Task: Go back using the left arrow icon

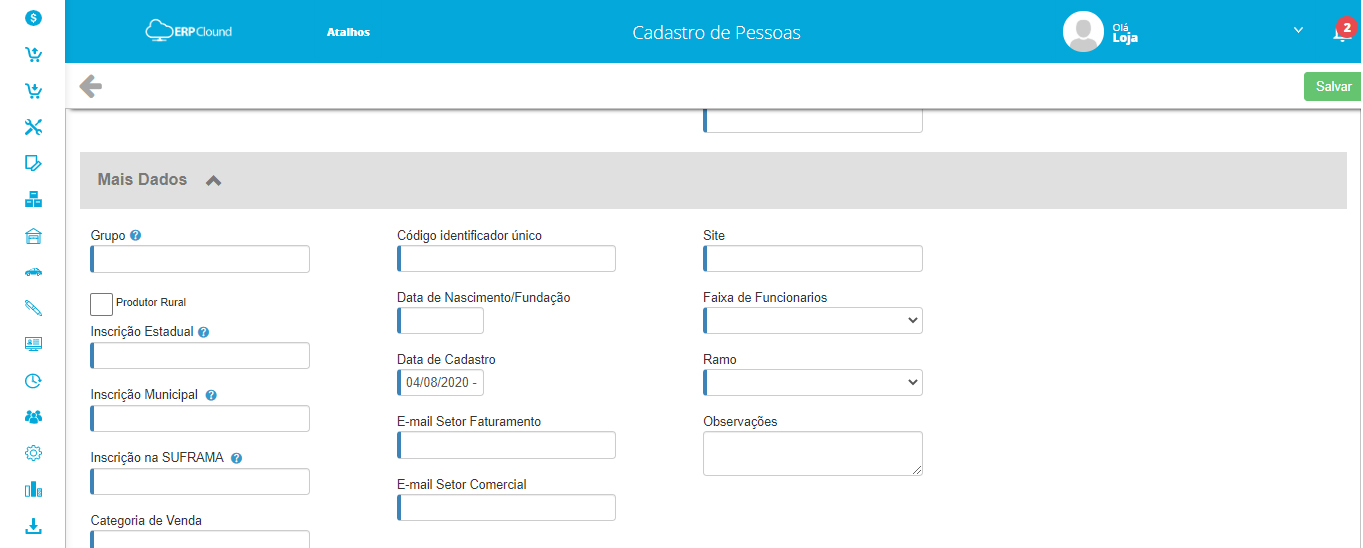Action: pos(91,86)
